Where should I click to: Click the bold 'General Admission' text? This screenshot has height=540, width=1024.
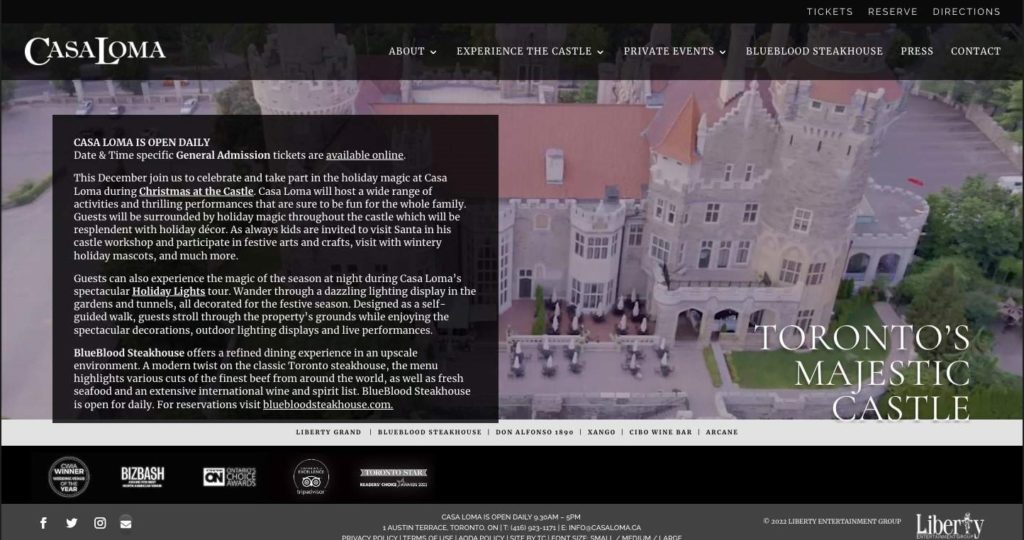[x=223, y=155]
